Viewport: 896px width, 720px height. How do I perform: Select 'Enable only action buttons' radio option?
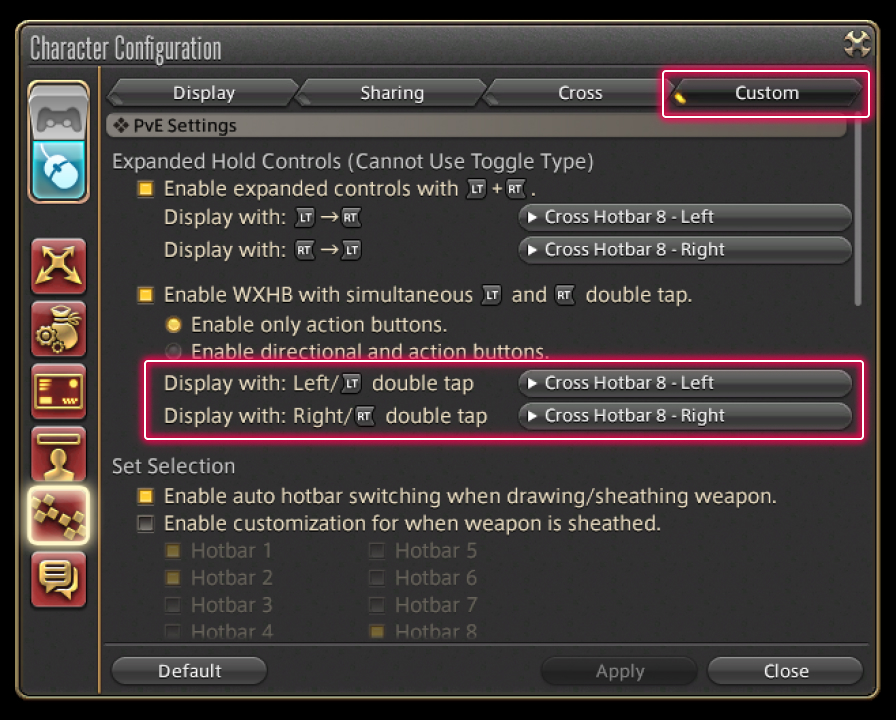pos(173,325)
